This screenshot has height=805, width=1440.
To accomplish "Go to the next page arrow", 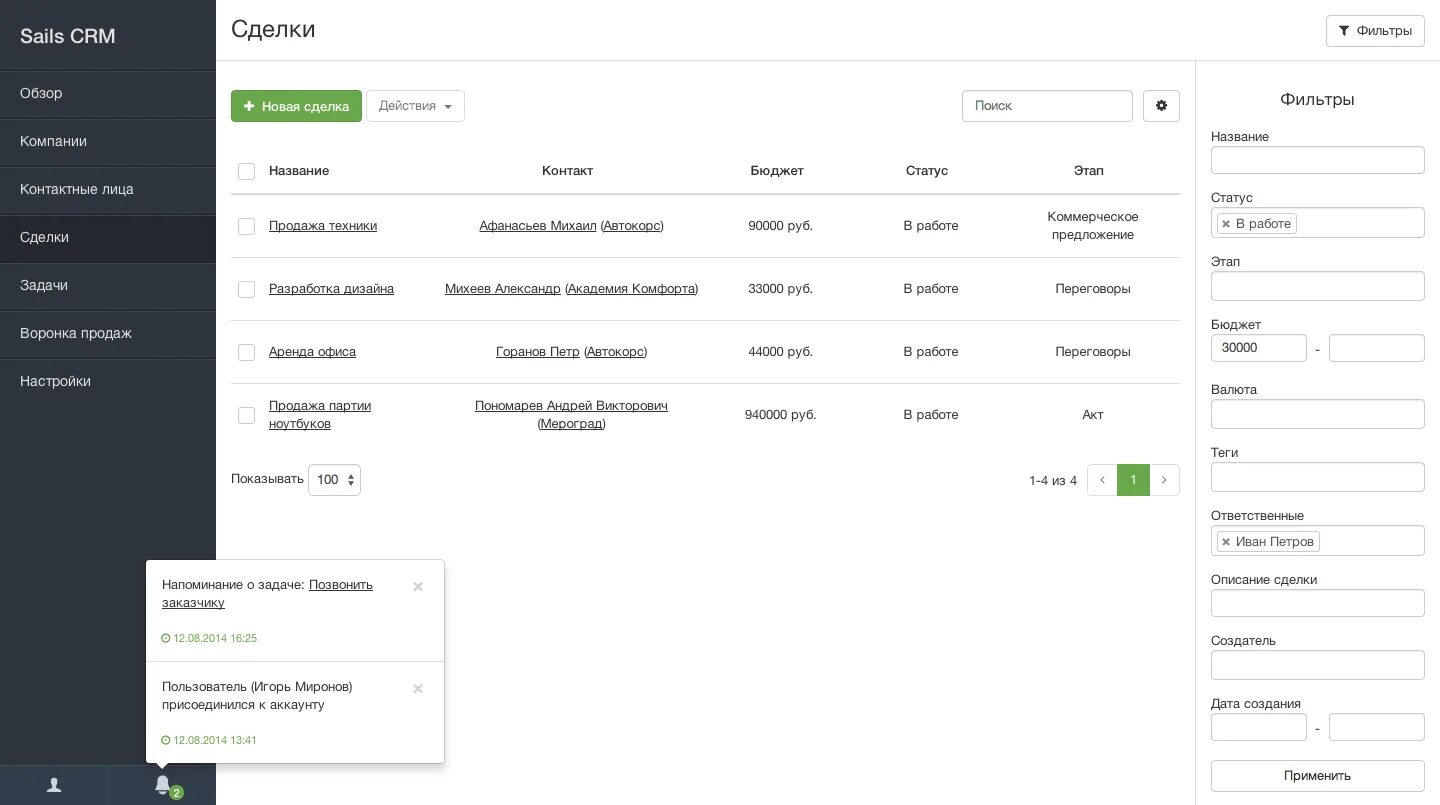I will coord(1164,480).
